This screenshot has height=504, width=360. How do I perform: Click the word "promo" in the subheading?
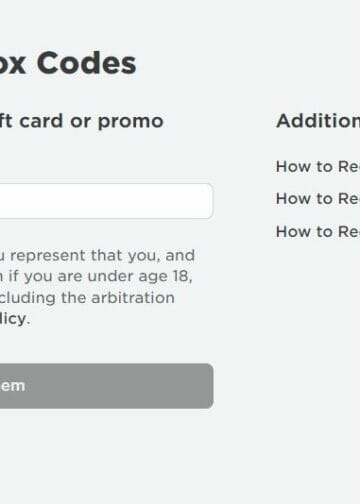(x=131, y=122)
